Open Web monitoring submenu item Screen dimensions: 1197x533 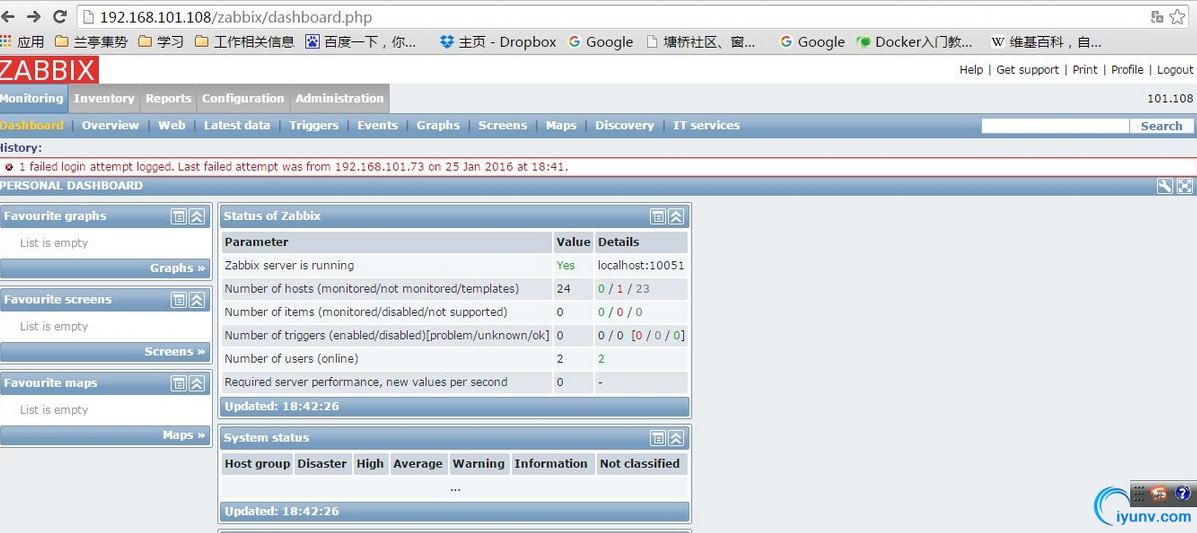coord(172,125)
